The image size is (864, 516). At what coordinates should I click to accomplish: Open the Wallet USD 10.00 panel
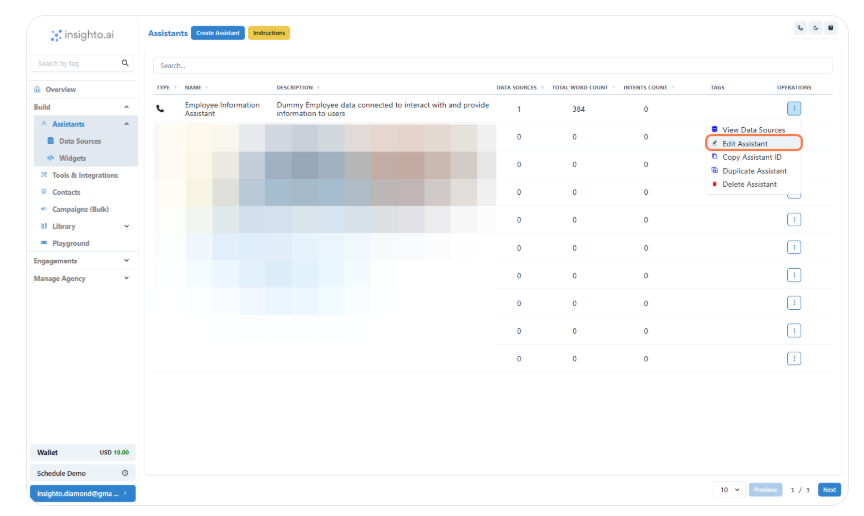point(83,453)
